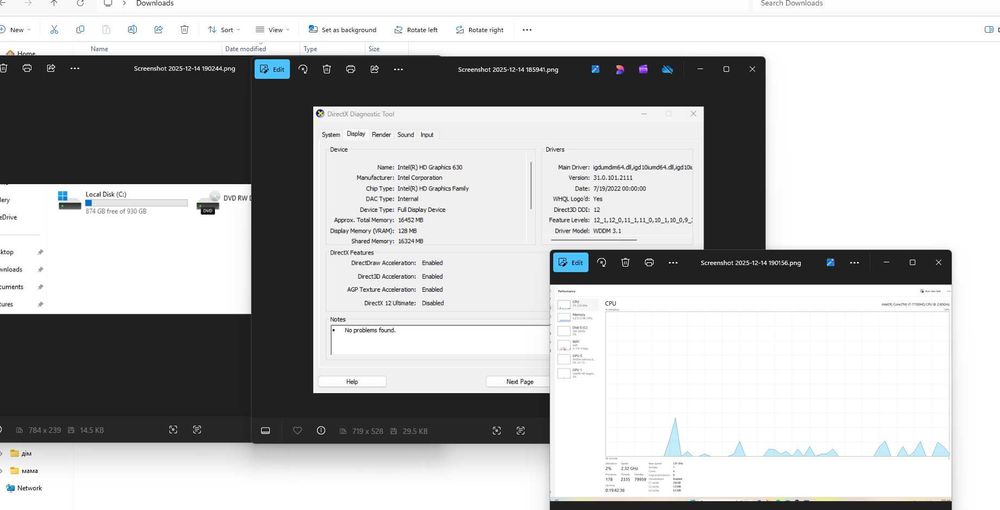Viewport: 1000px width, 510px height.
Task: Go up one folder level in Explorer
Action: pyautogui.click(x=54, y=3)
